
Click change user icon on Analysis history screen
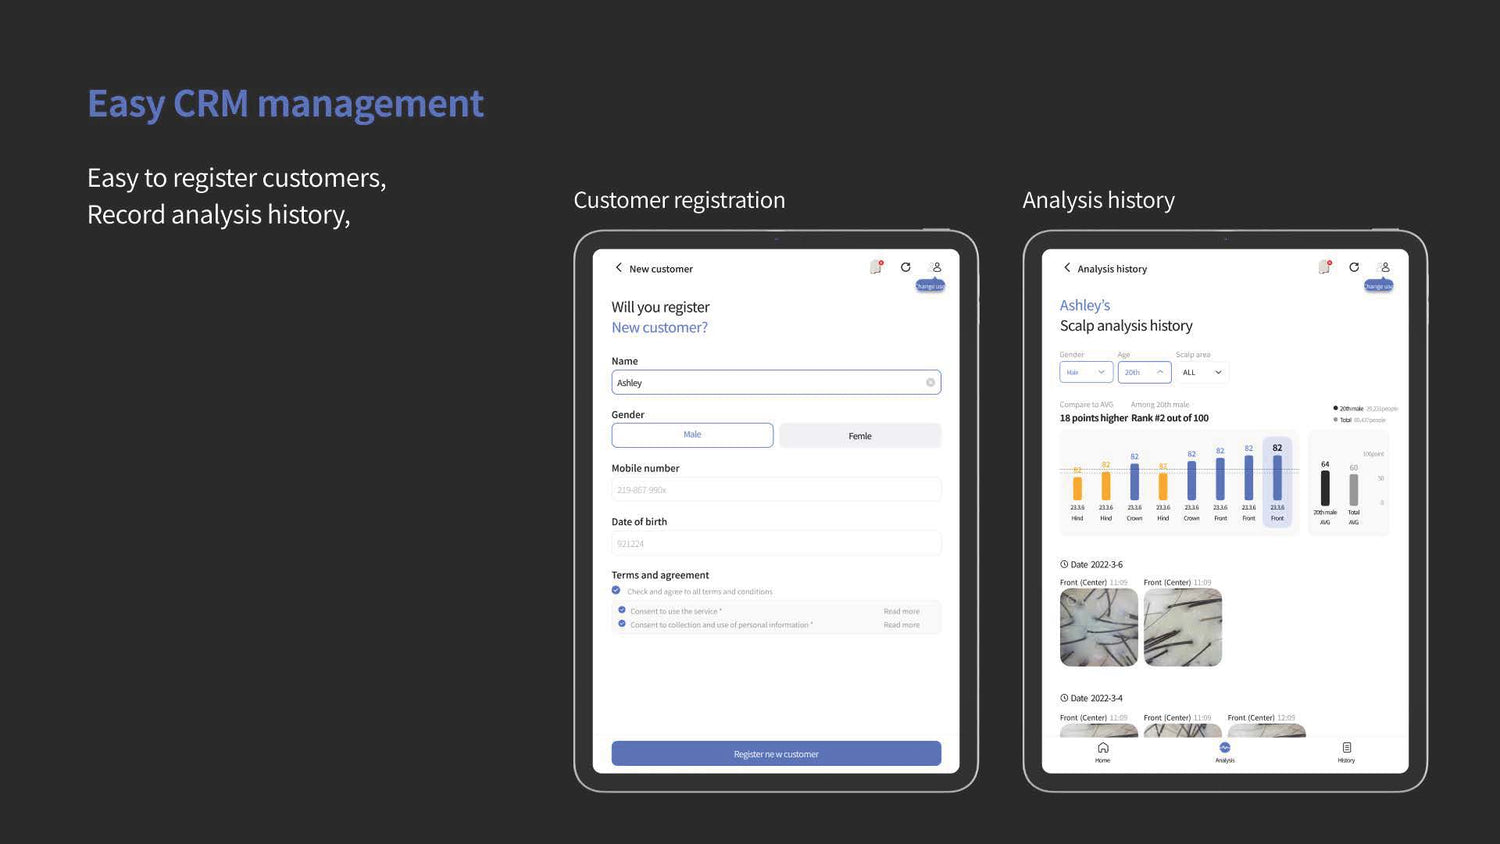[1385, 268]
